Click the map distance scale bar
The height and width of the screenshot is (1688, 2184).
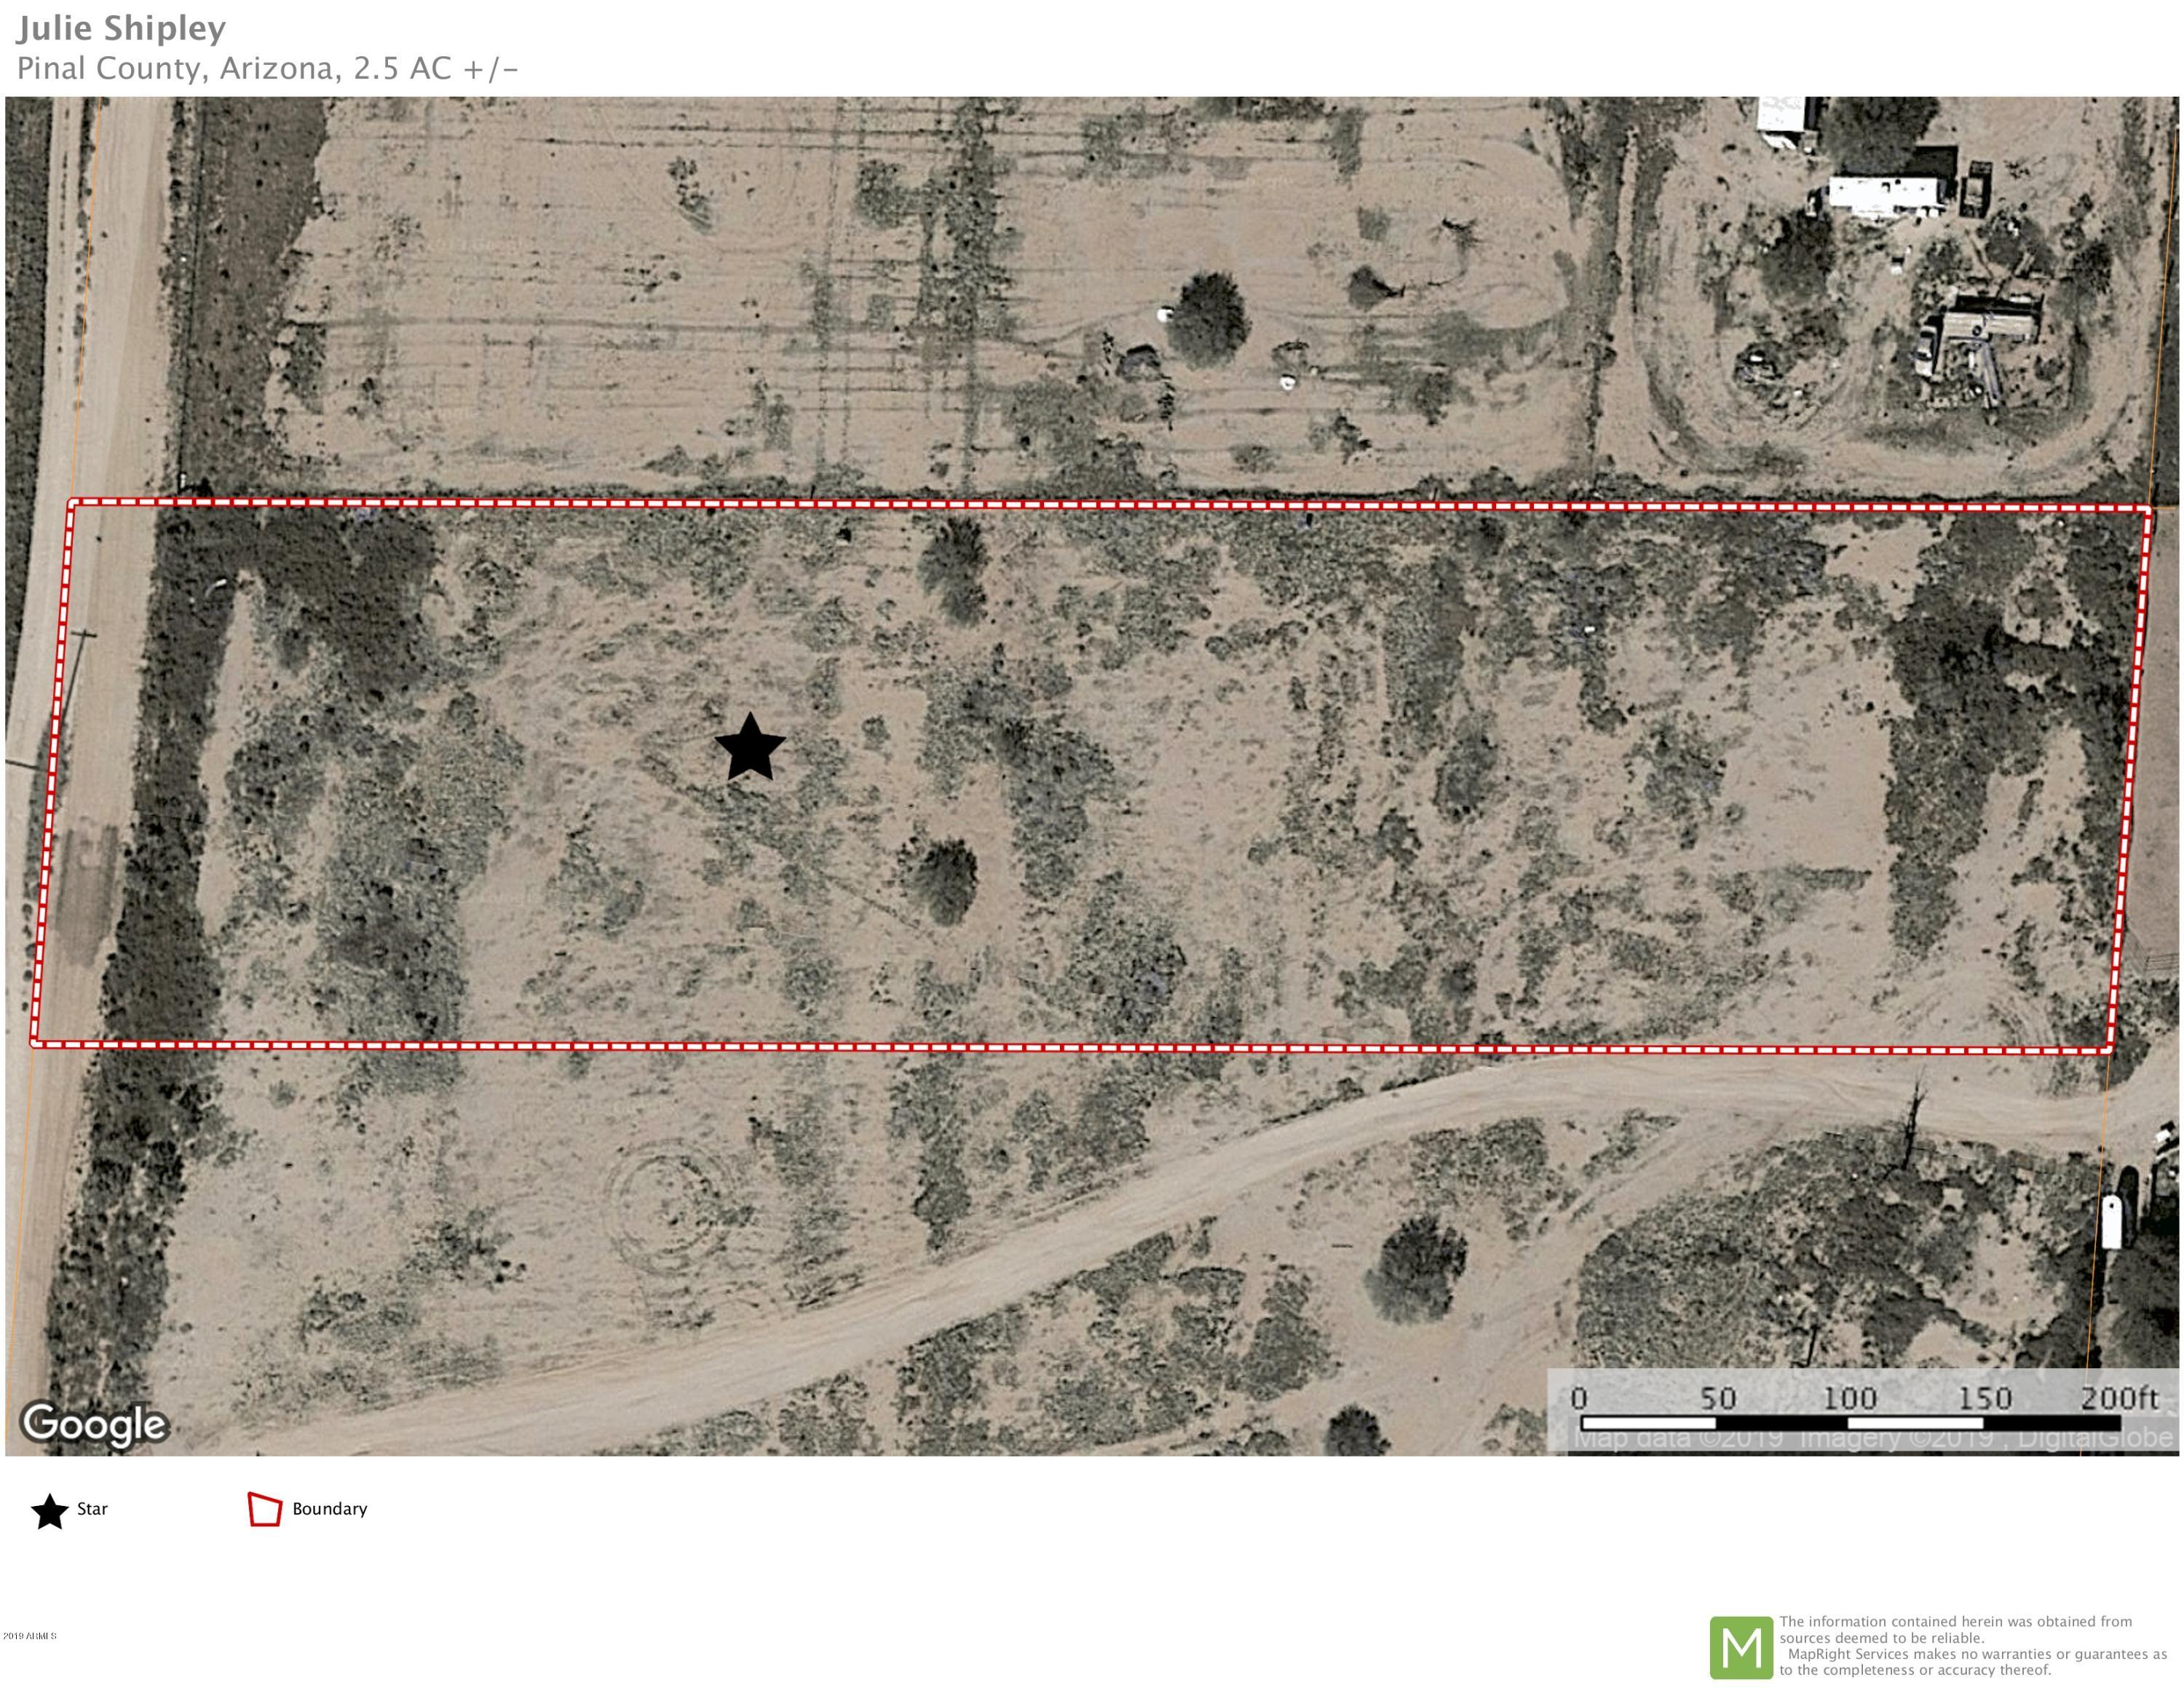(1850, 1422)
